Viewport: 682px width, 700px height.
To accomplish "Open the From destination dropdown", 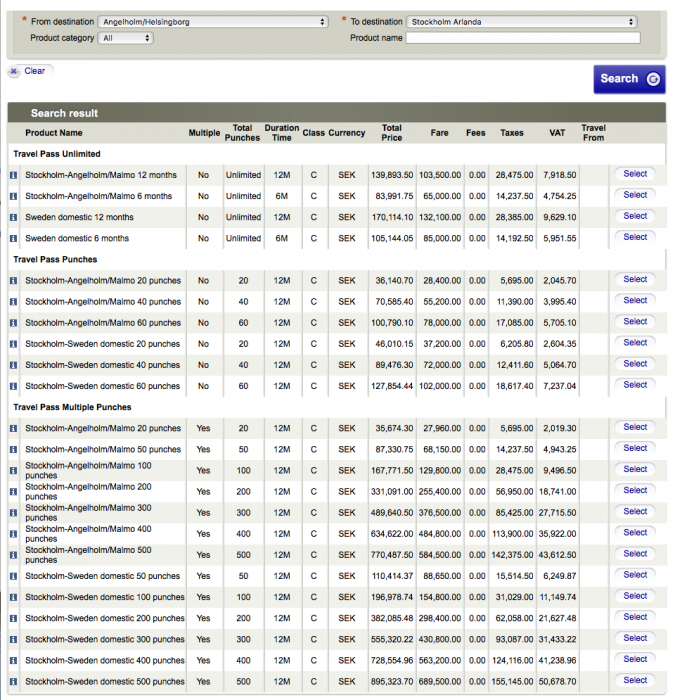I will click(x=213, y=21).
